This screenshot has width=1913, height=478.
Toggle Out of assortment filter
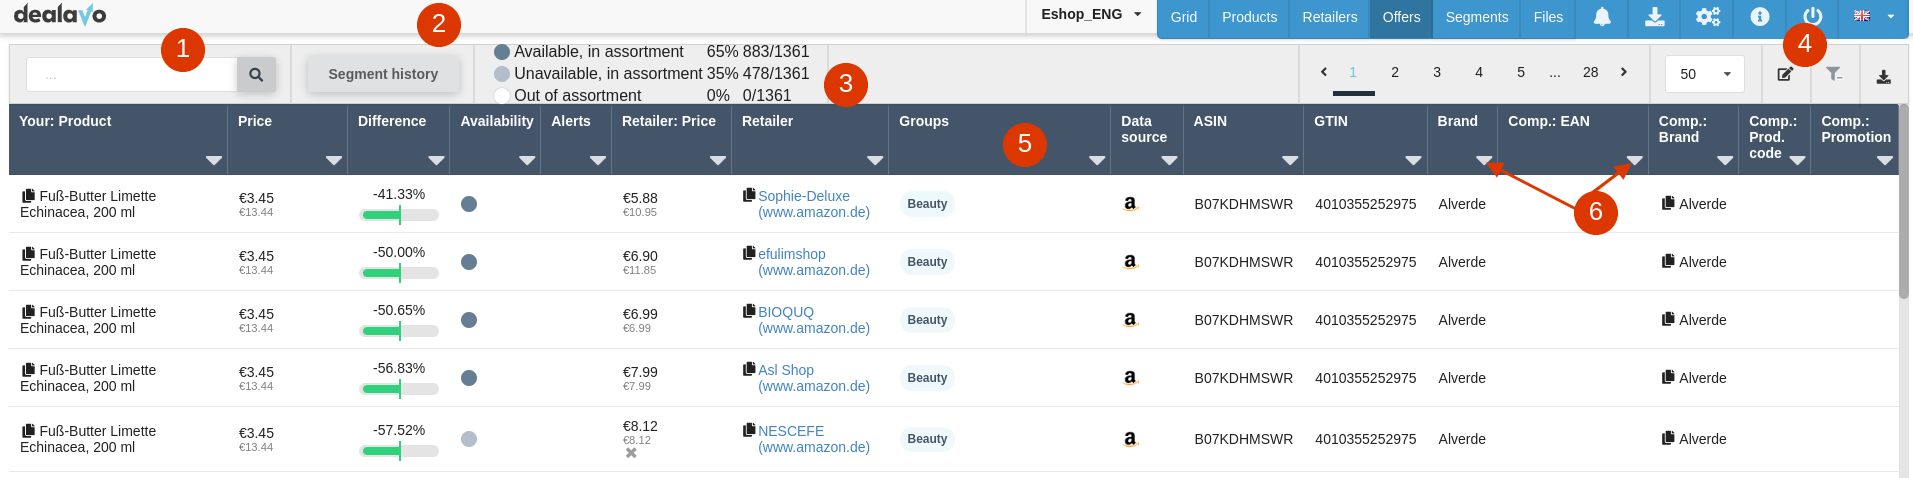pos(502,96)
